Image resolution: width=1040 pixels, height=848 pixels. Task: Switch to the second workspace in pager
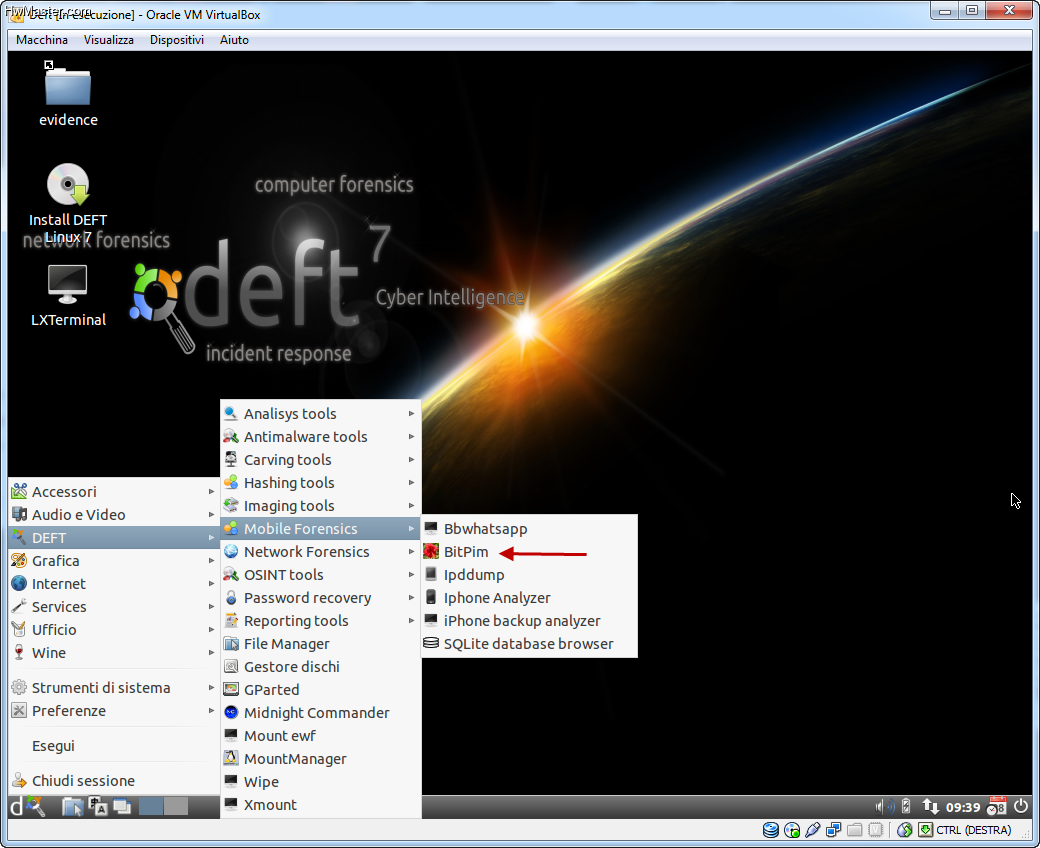(x=176, y=806)
